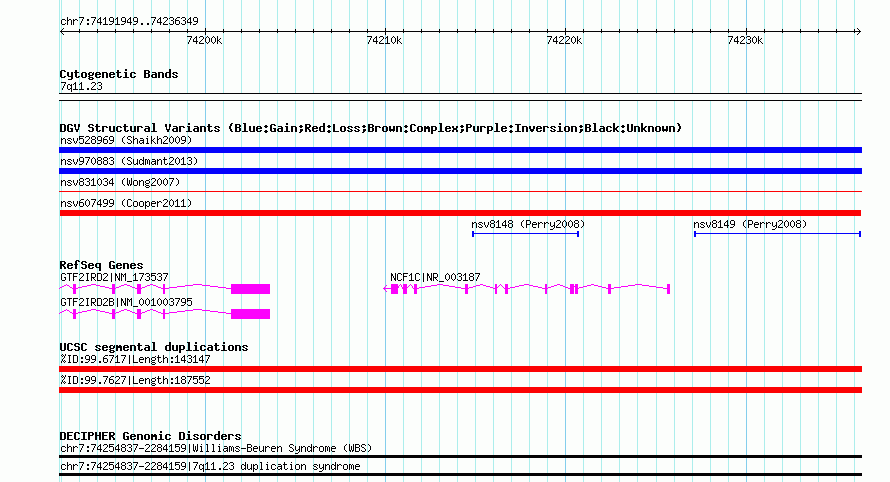
Task: Click the NCF1C rightmost exon tick
Action: pos(669,289)
